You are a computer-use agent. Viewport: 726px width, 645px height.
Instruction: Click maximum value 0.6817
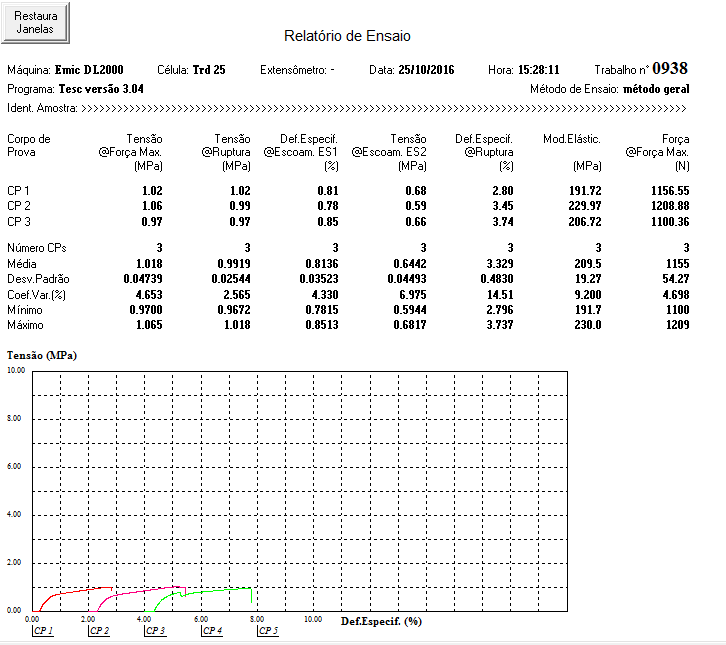pos(410,325)
